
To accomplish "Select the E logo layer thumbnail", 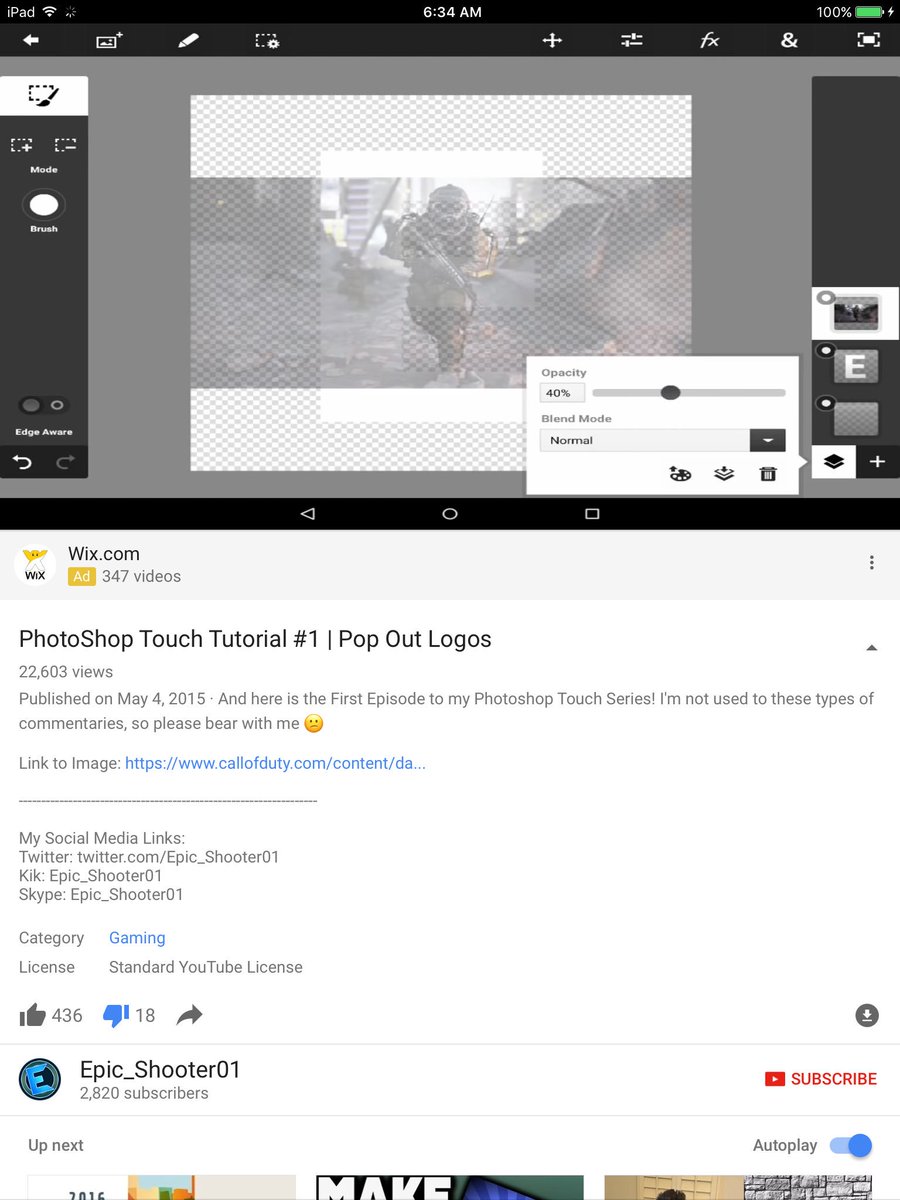I will 856,367.
